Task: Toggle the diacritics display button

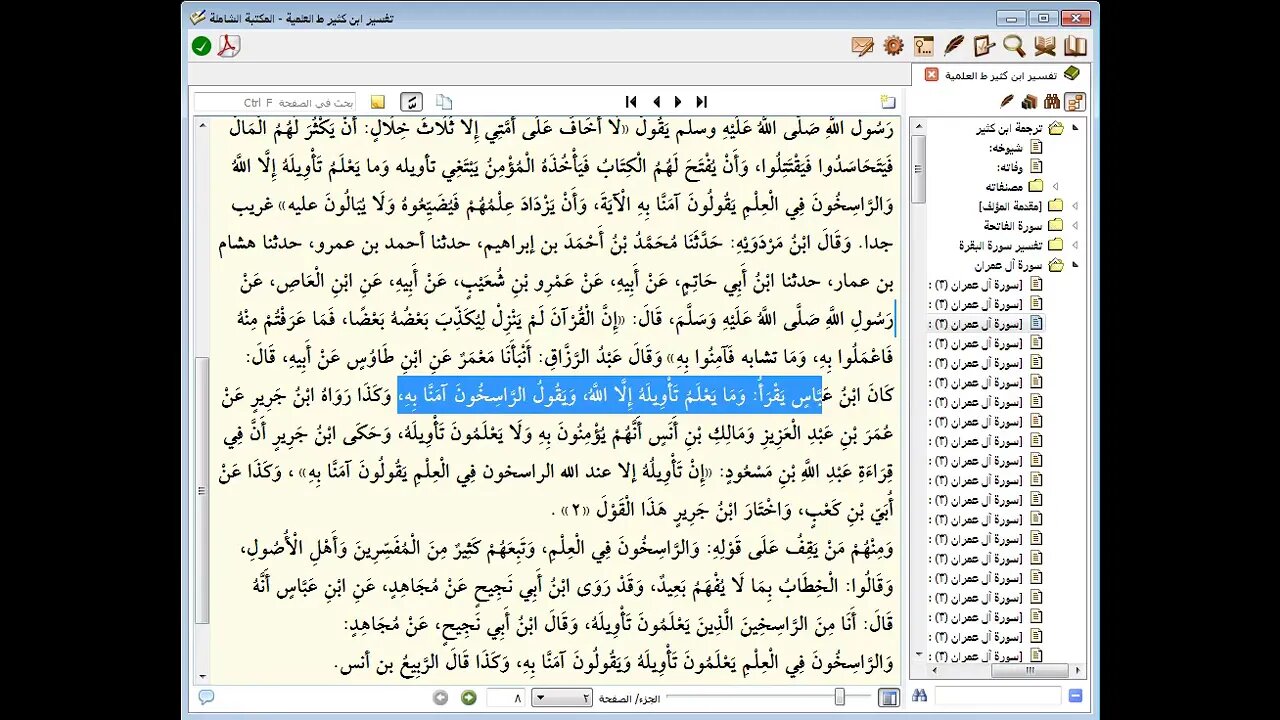Action: [x=411, y=102]
